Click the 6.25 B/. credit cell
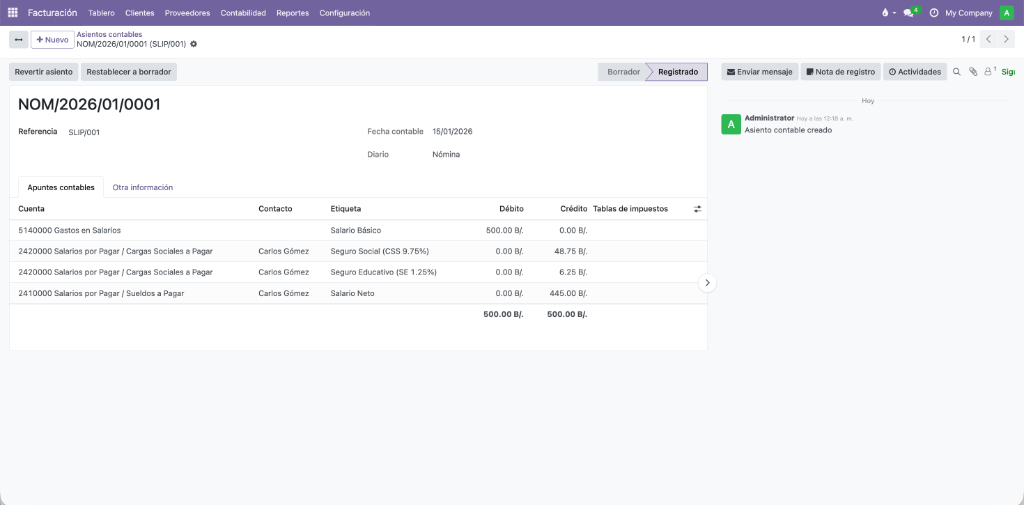The image size is (1024, 505). pyautogui.click(x=573, y=272)
